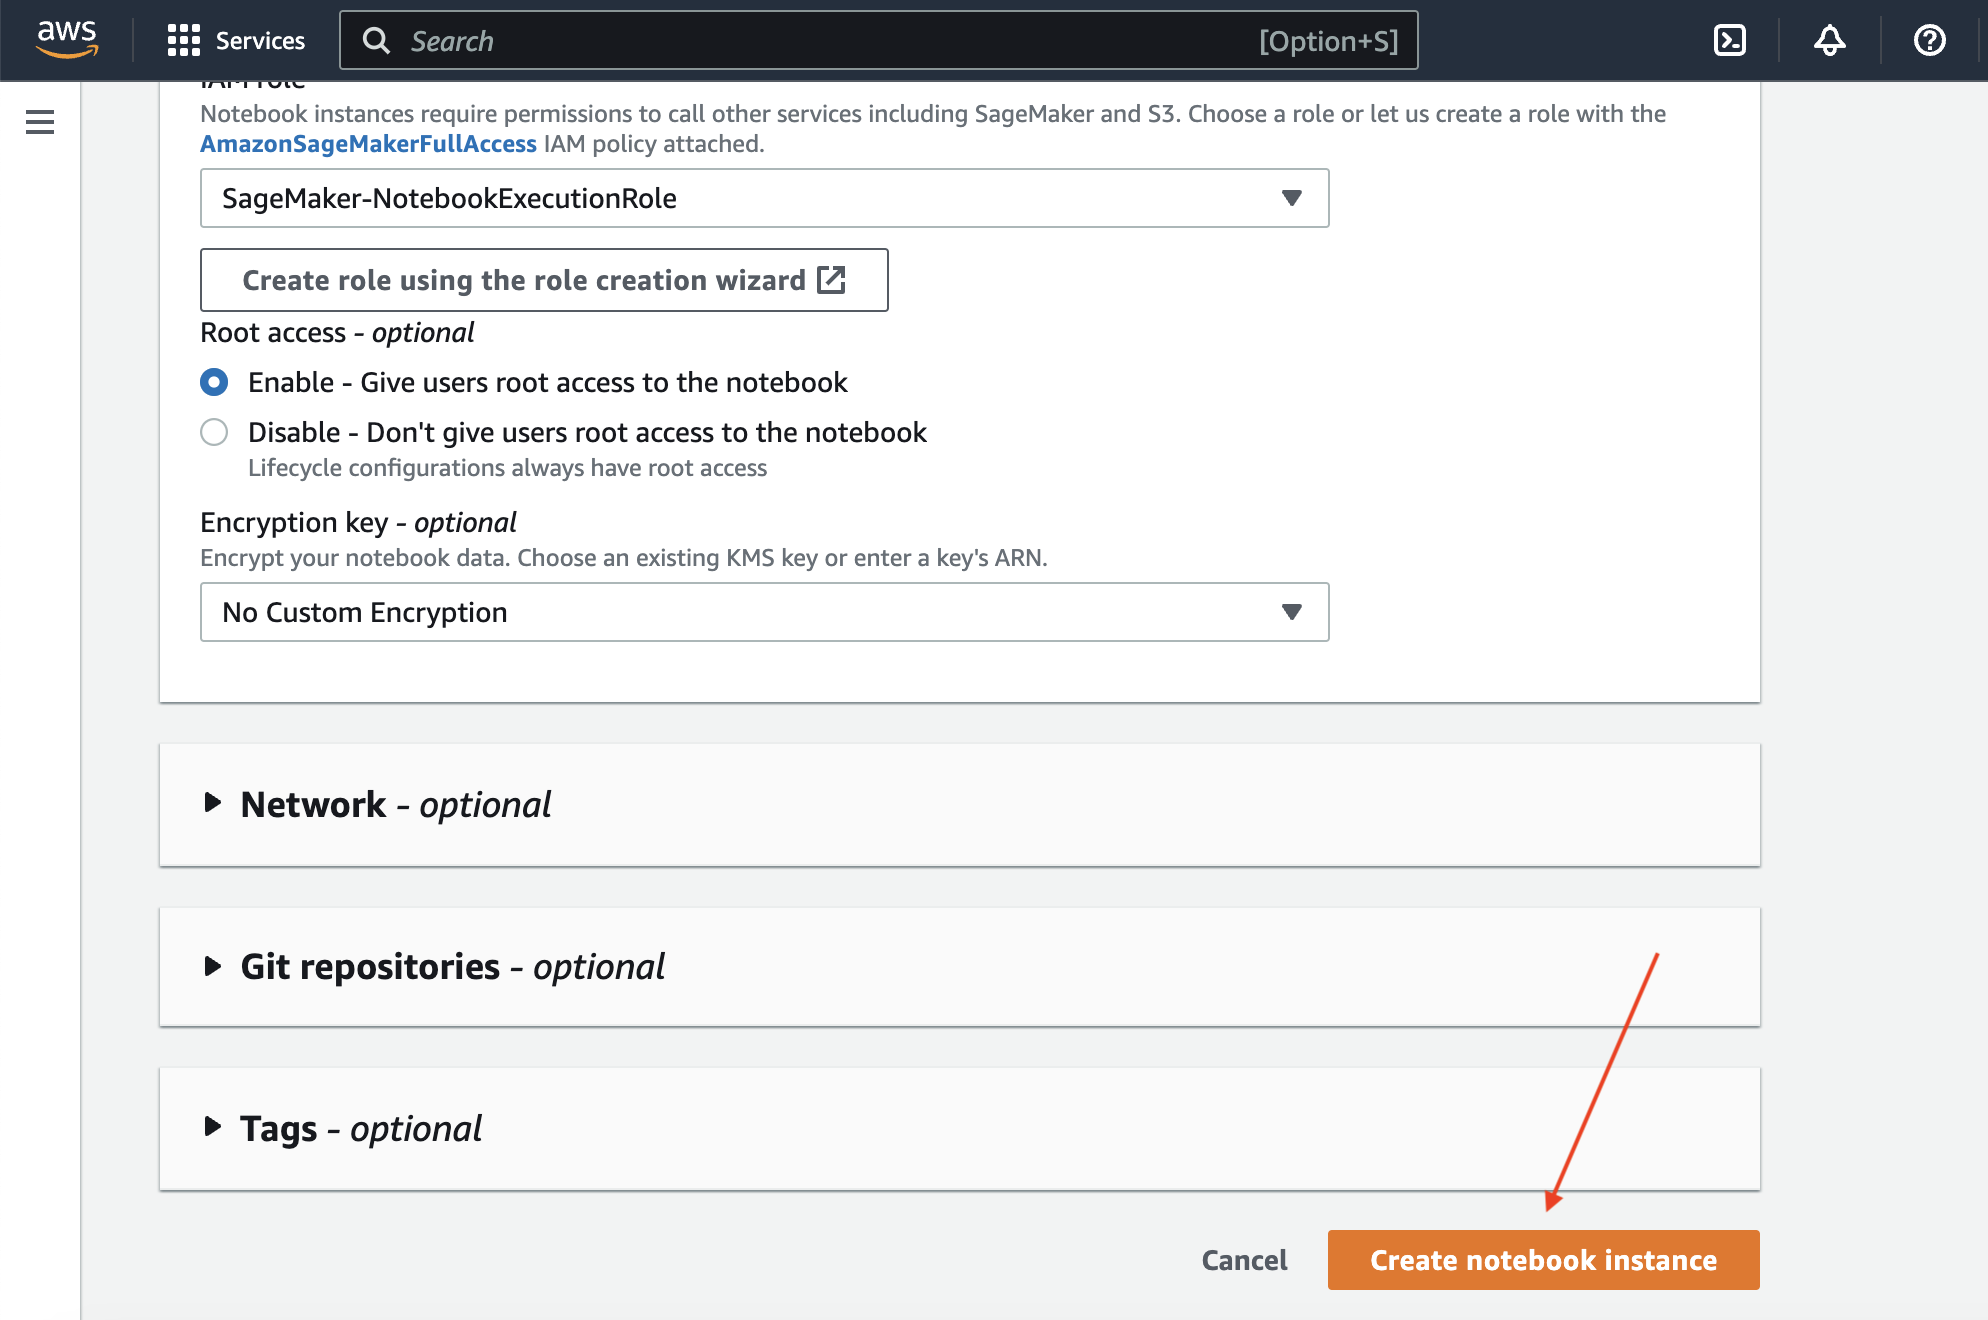The height and width of the screenshot is (1320, 1988).
Task: Select Enable root access radio button
Action: (214, 382)
